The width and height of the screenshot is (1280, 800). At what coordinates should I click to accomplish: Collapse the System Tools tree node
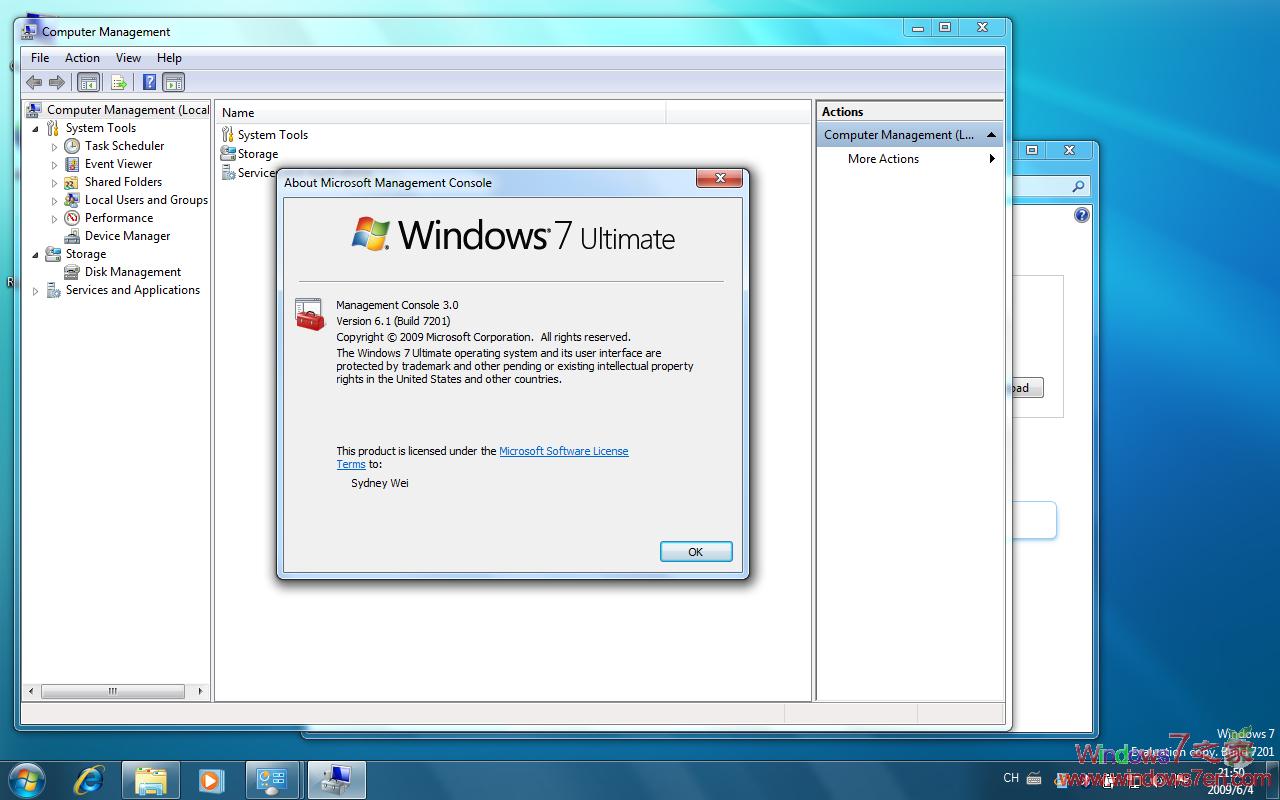pyautogui.click(x=36, y=129)
